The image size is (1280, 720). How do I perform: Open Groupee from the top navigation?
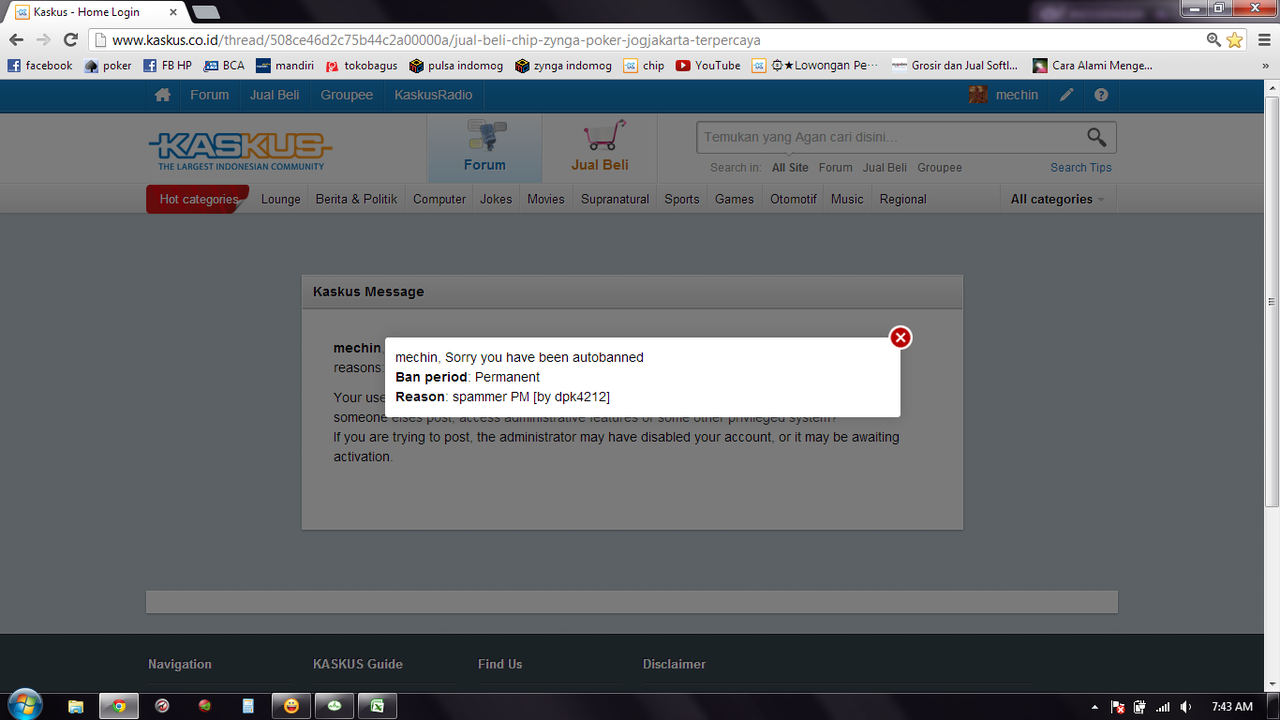346,94
